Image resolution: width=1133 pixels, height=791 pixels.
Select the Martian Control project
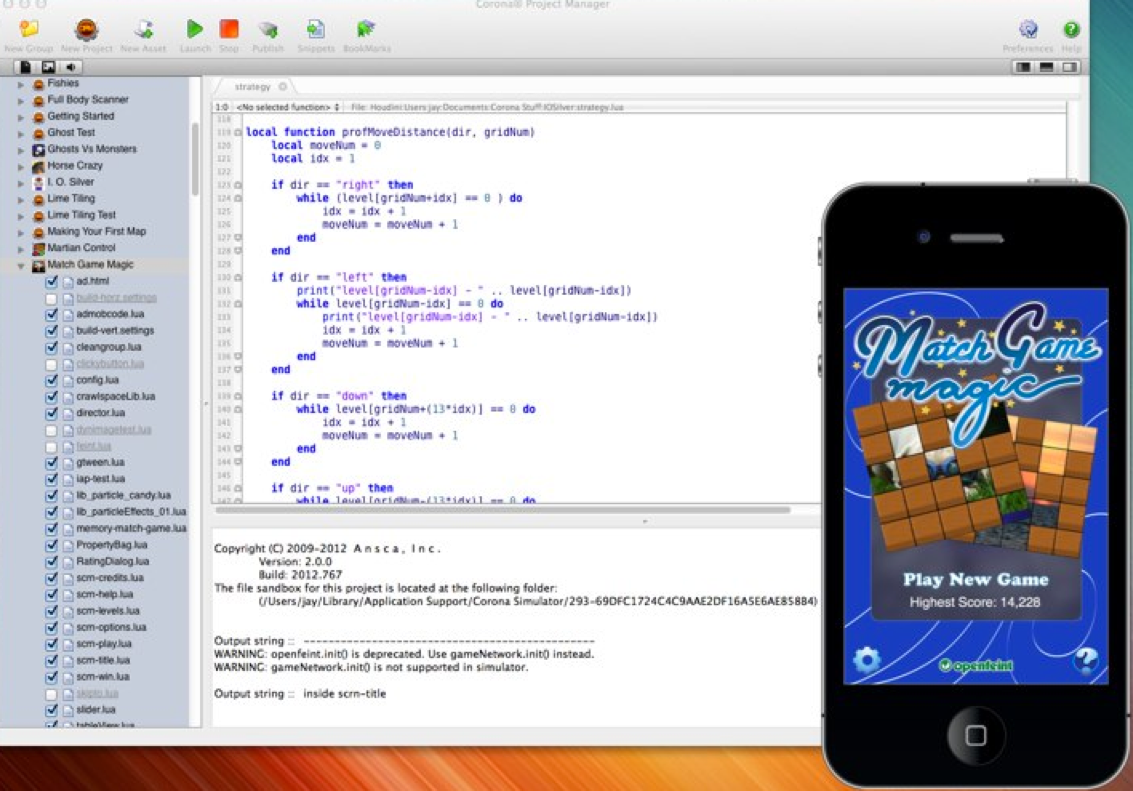81,248
